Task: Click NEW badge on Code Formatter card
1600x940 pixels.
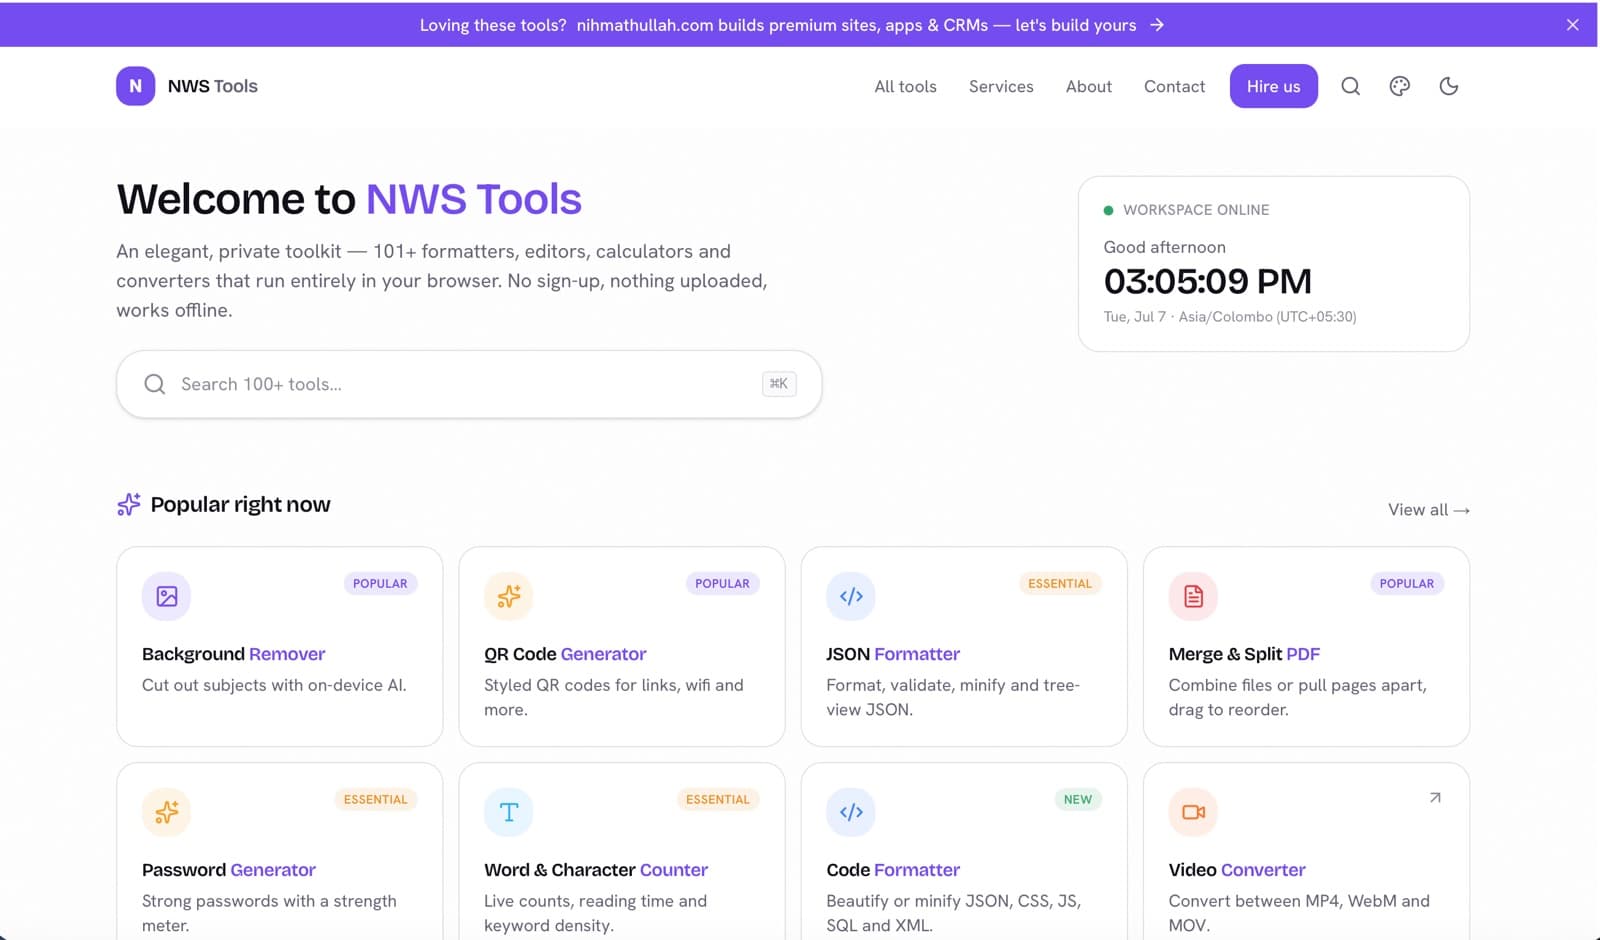Action: (1077, 799)
